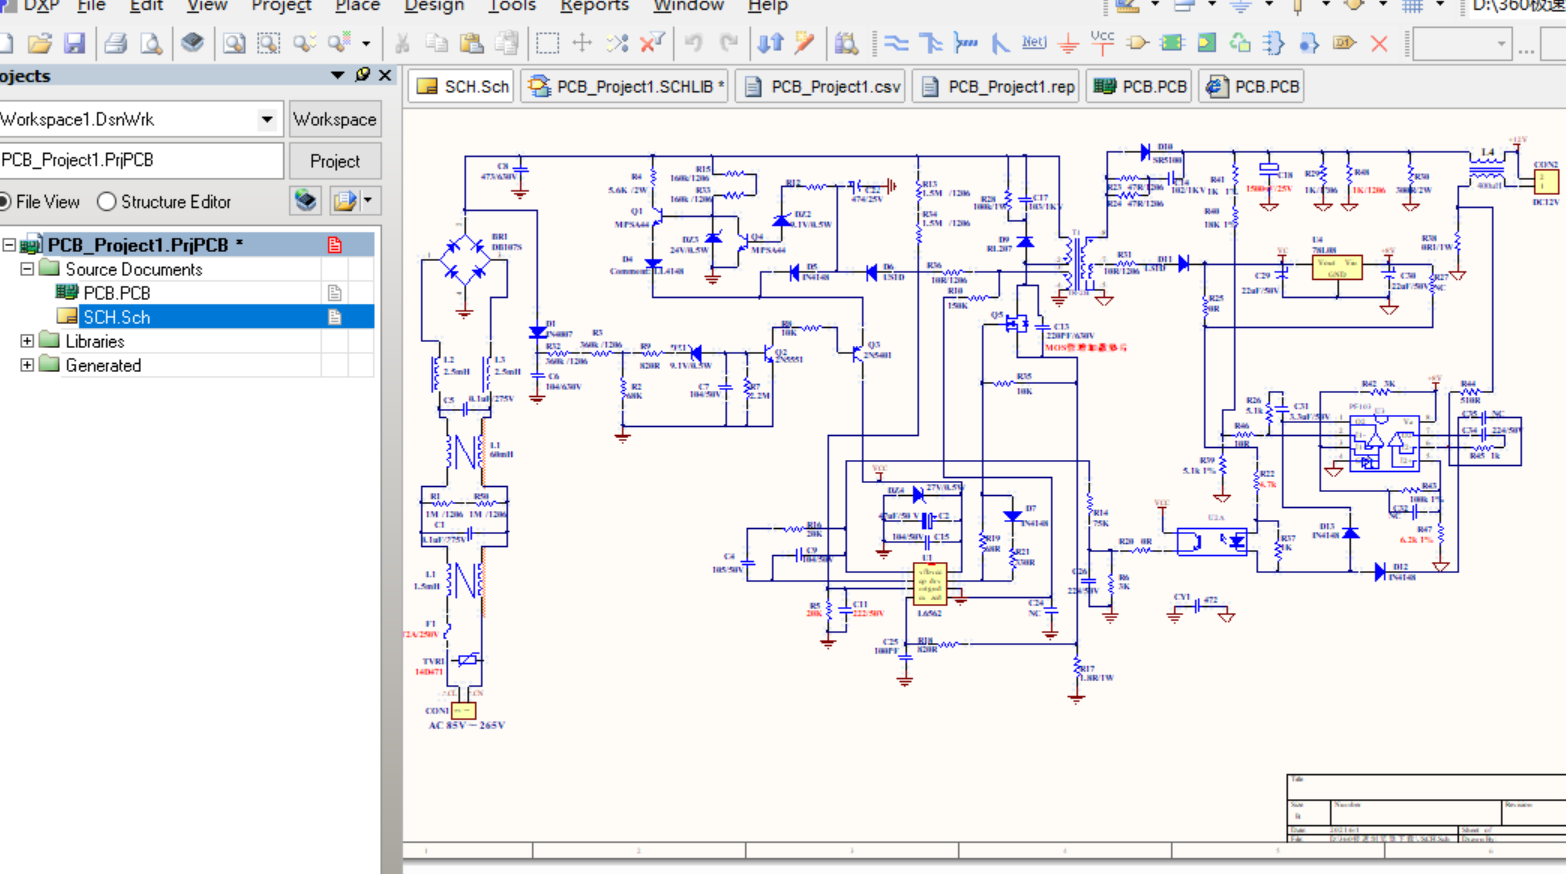1566x874 pixels.
Task: Open the Workspace1.DsnWrk dropdown
Action: point(267,120)
